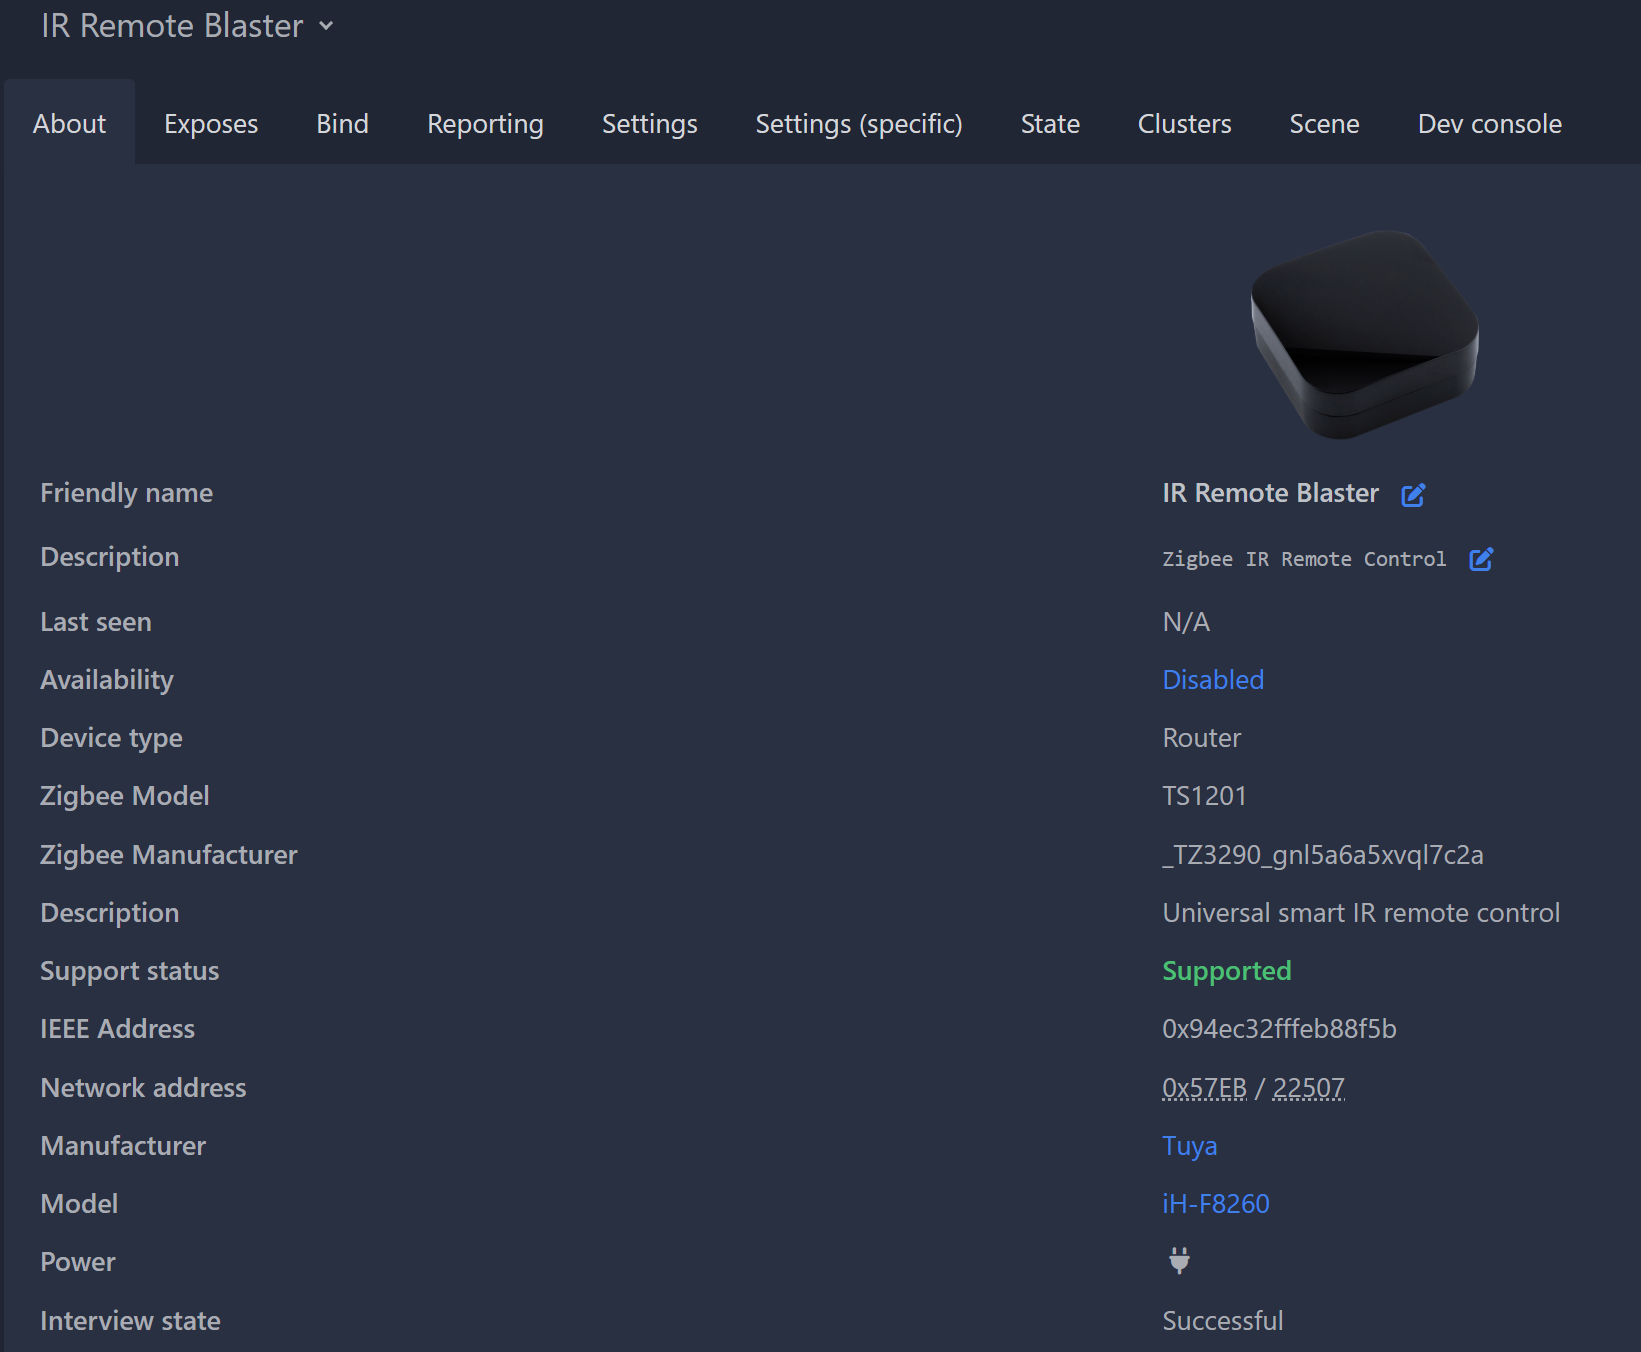Click the Zigbee IR Remote Control description text

point(1304,559)
